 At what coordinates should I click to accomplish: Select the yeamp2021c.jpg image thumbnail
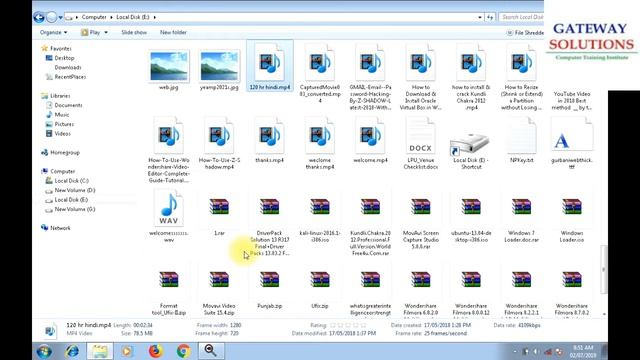pos(219,66)
